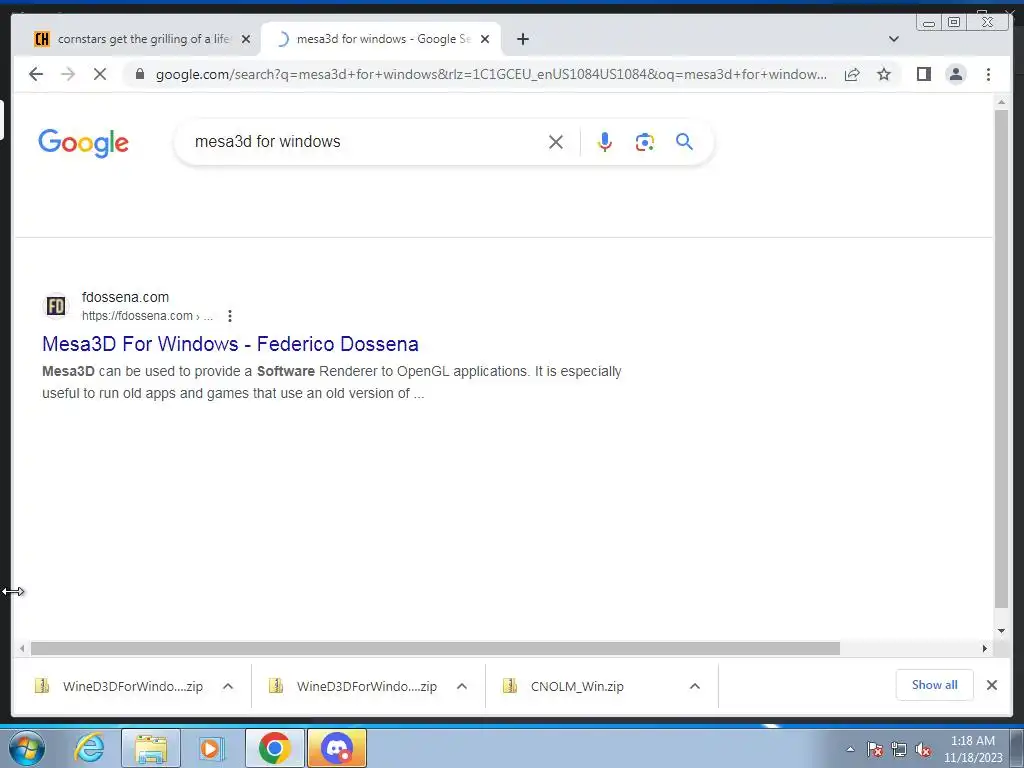Screen dimensions: 1024x768
Task: Show hidden system tray icons
Action: (x=850, y=749)
